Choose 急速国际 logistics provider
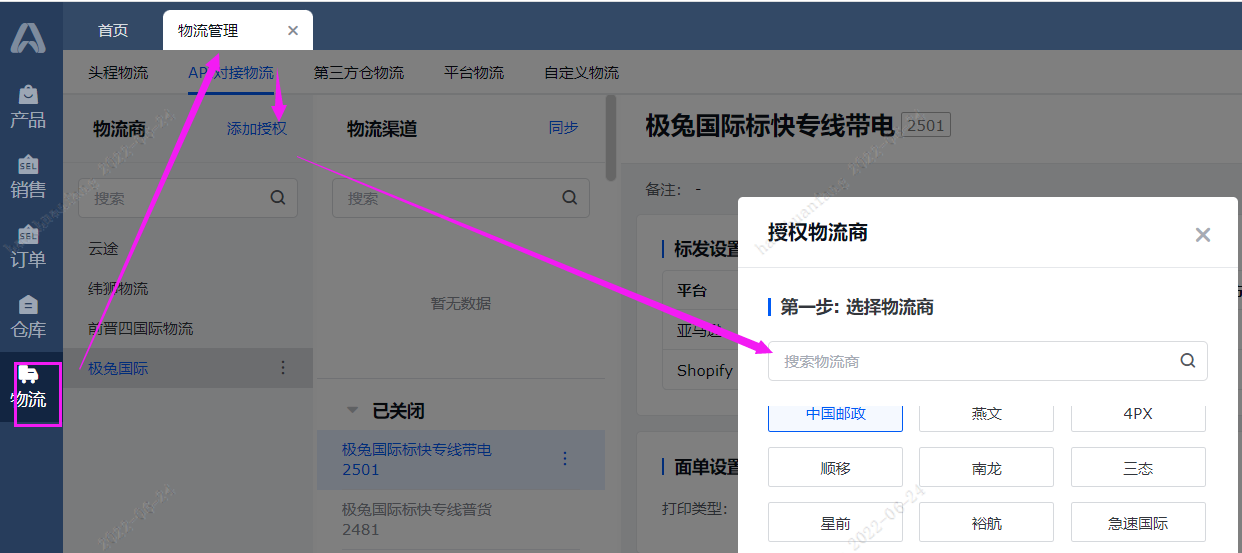The height and width of the screenshot is (553, 1242). click(x=1138, y=522)
